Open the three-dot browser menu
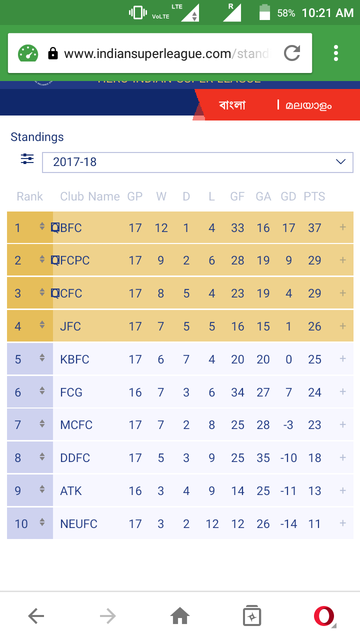This screenshot has height=640, width=360. click(336, 53)
